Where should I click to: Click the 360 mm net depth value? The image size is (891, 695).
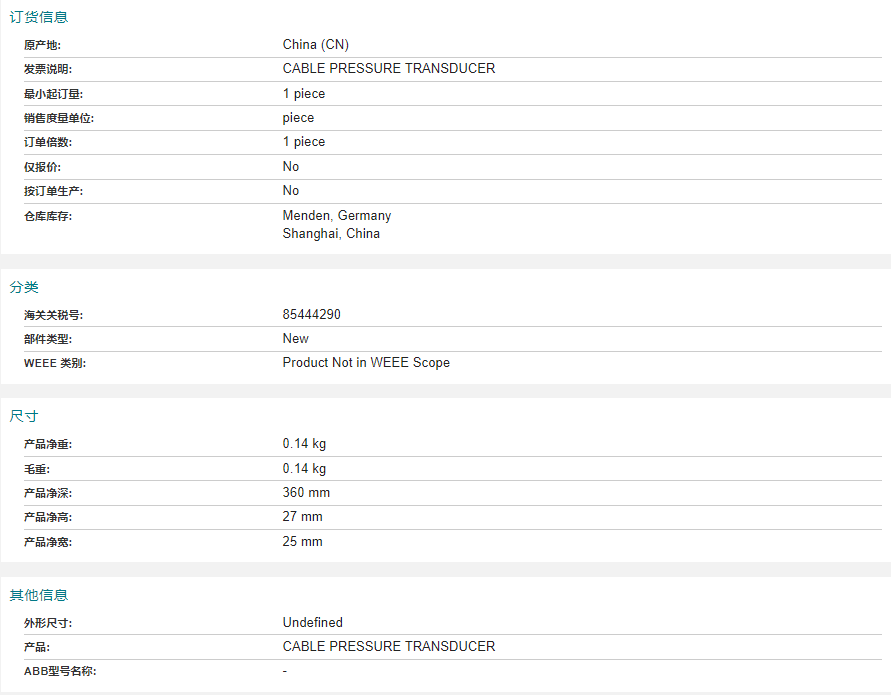(306, 492)
